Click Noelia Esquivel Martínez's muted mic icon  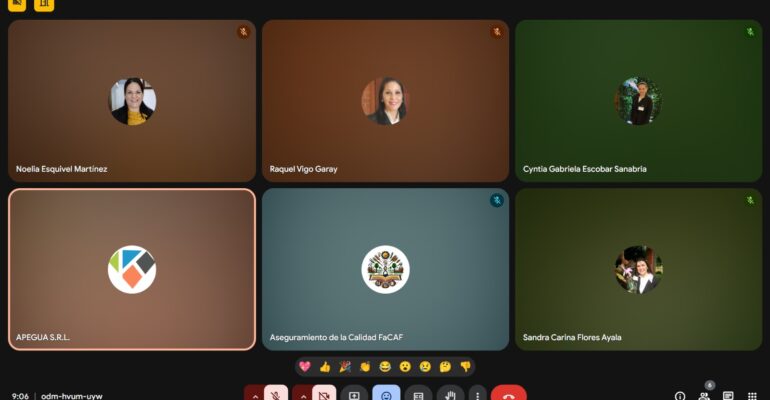pyautogui.click(x=243, y=32)
